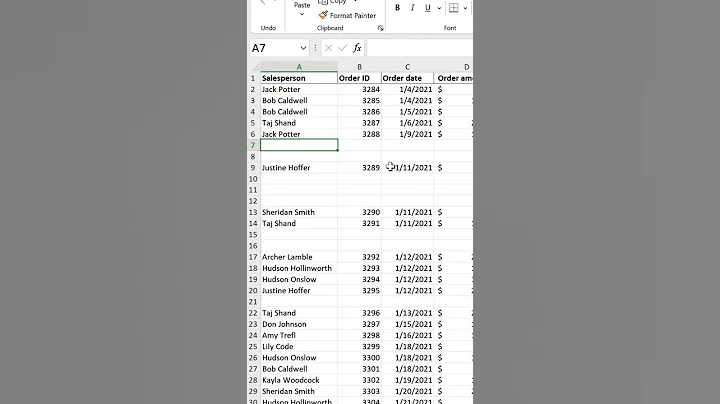
Task: Click the Insert Function fx icon
Action: [x=357, y=48]
